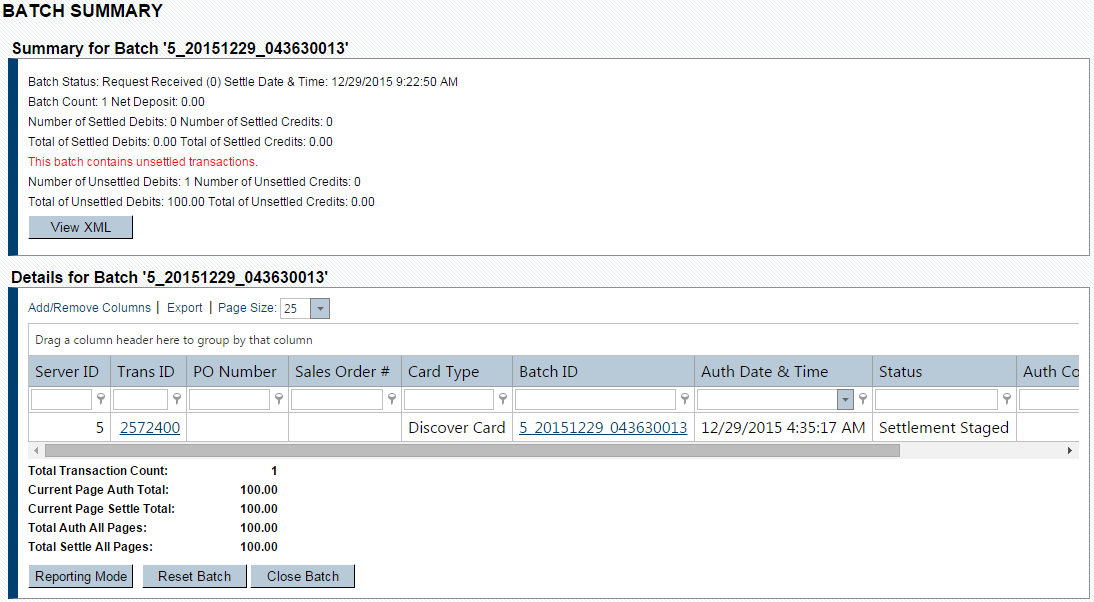
Task: Switch to Reporting Mode
Action: click(81, 576)
